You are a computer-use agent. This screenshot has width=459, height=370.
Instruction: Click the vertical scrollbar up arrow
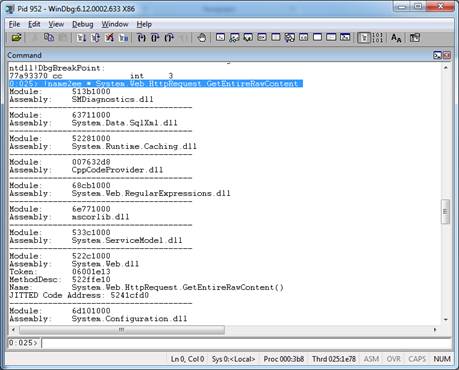click(446, 68)
